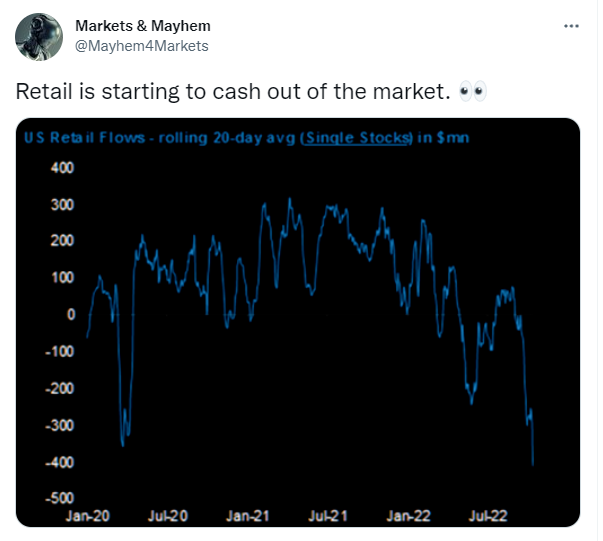The height and width of the screenshot is (541, 603).
Task: Open the tweet's three-dot more options menu
Action: tap(571, 26)
